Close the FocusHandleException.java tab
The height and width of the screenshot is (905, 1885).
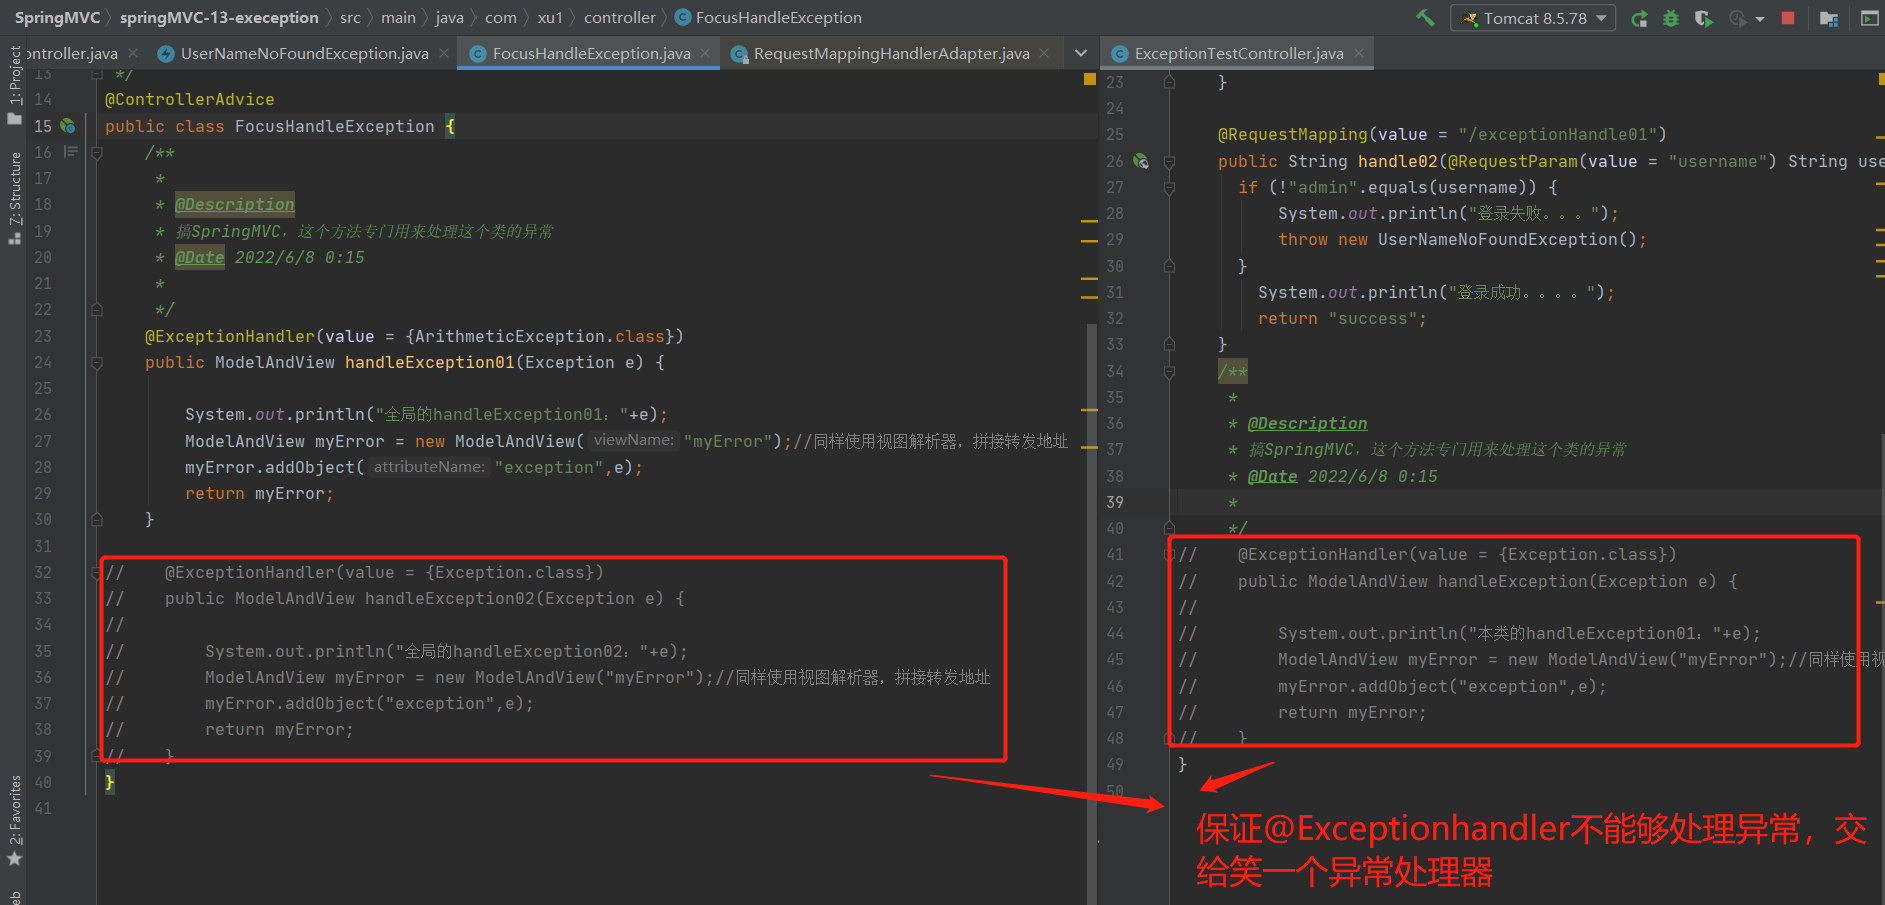(x=705, y=54)
